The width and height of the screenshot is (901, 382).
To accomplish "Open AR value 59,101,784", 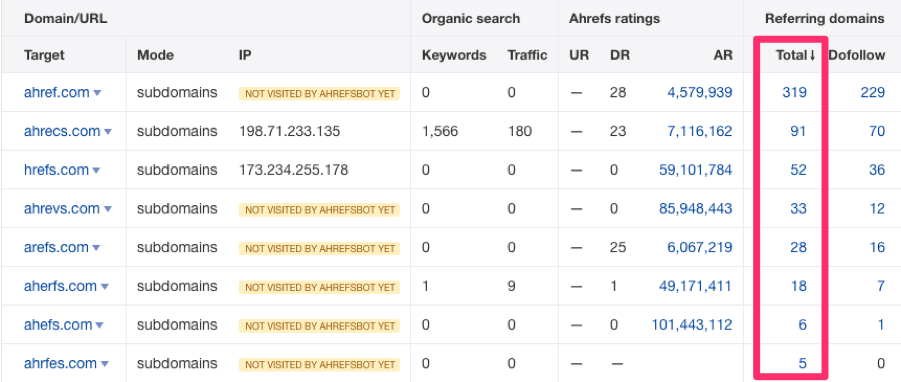I will pos(696,169).
